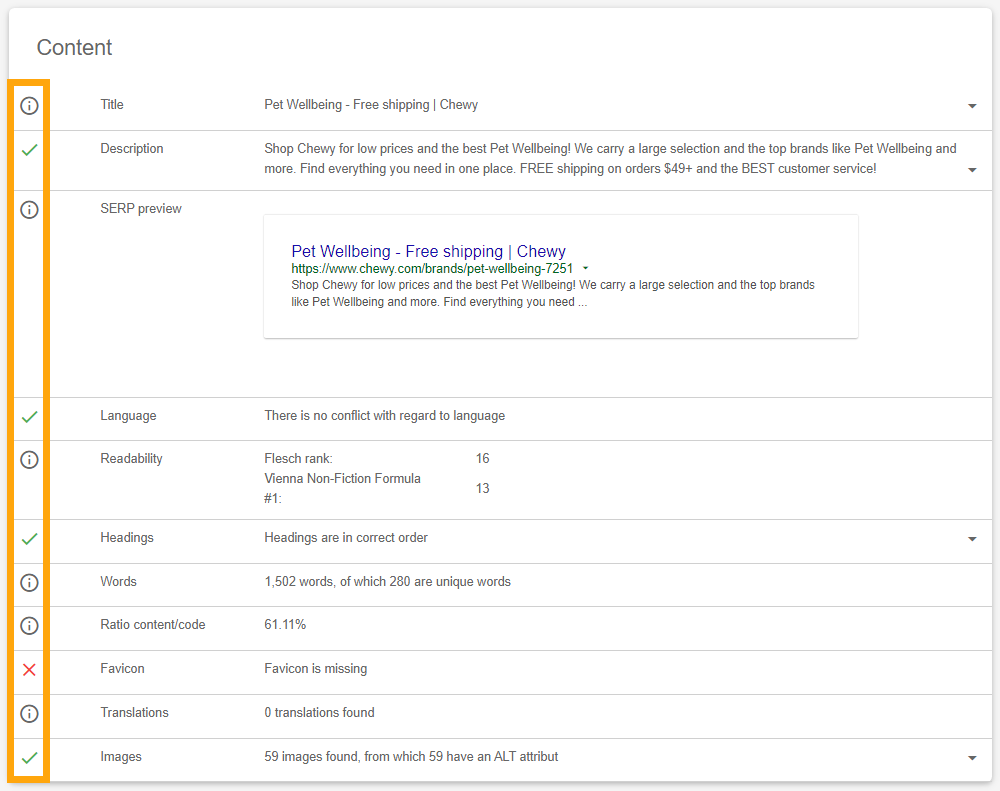Click the '59 images found' text
1000x791 pixels.
pos(411,757)
